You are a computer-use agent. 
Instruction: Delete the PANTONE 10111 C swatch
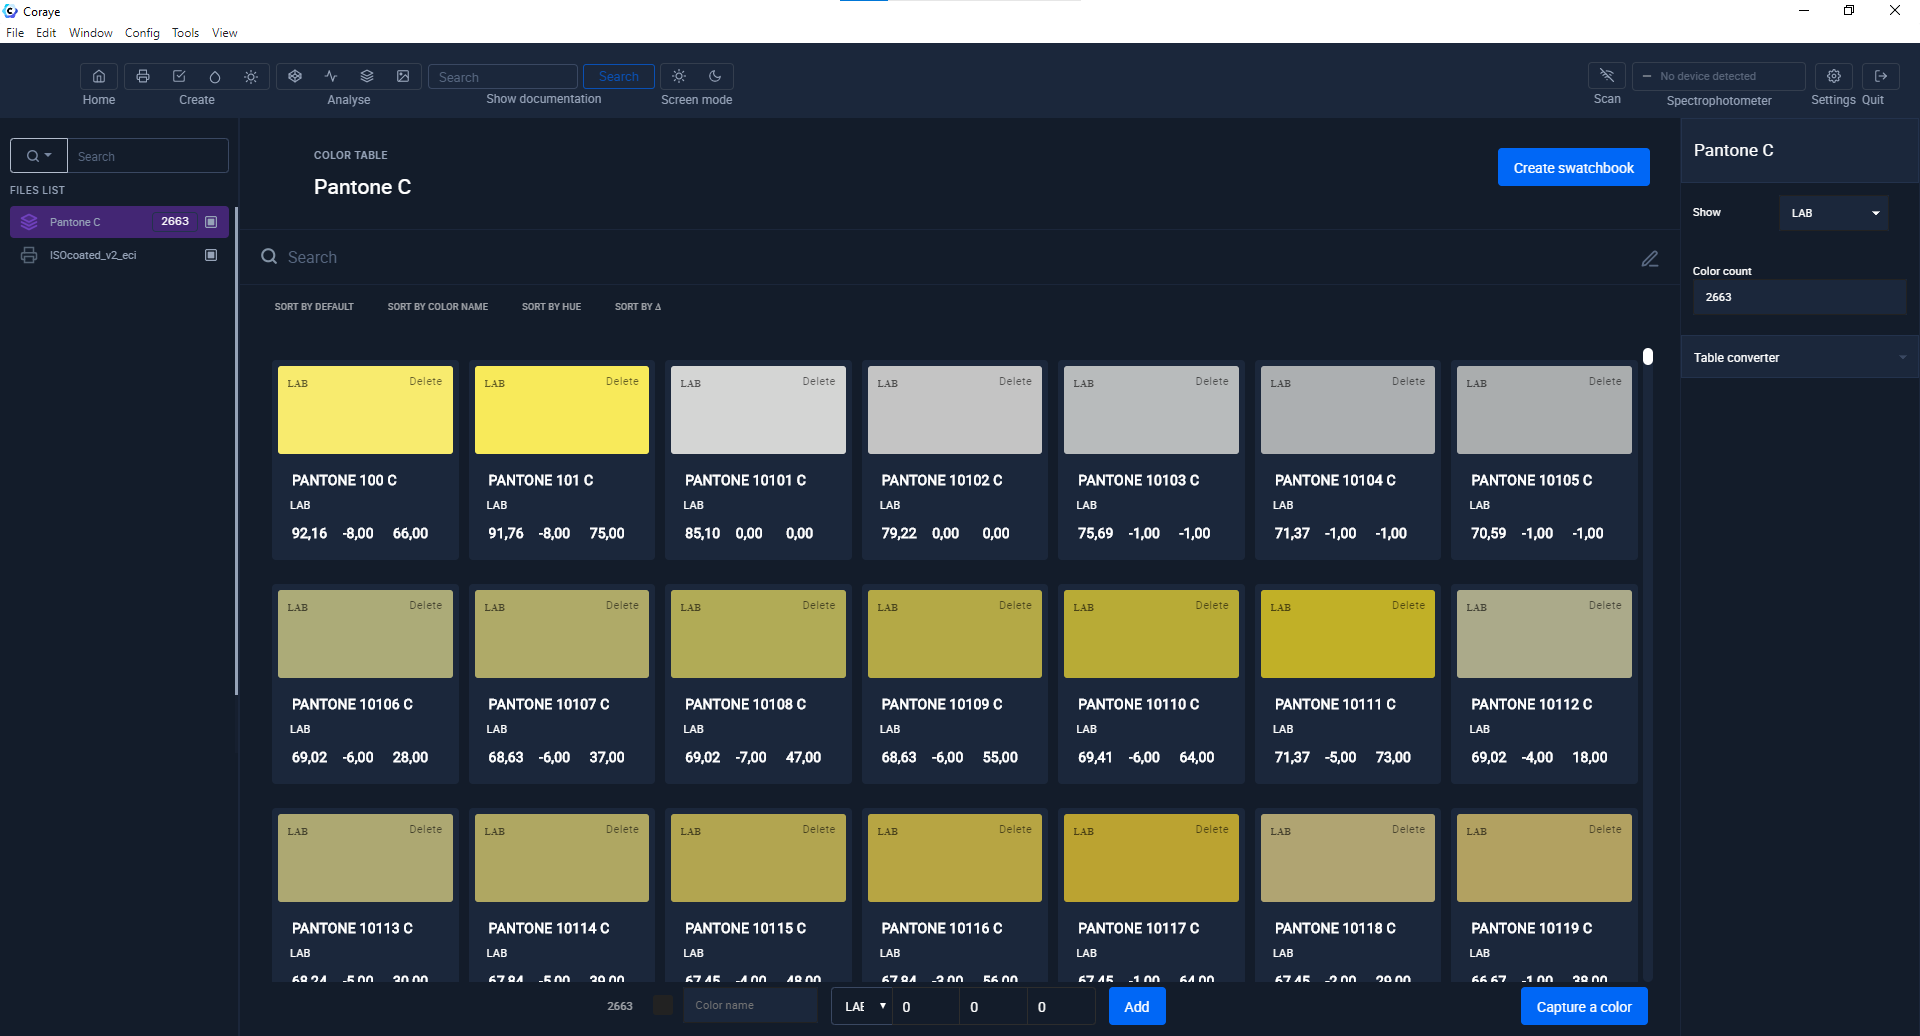[x=1408, y=605]
